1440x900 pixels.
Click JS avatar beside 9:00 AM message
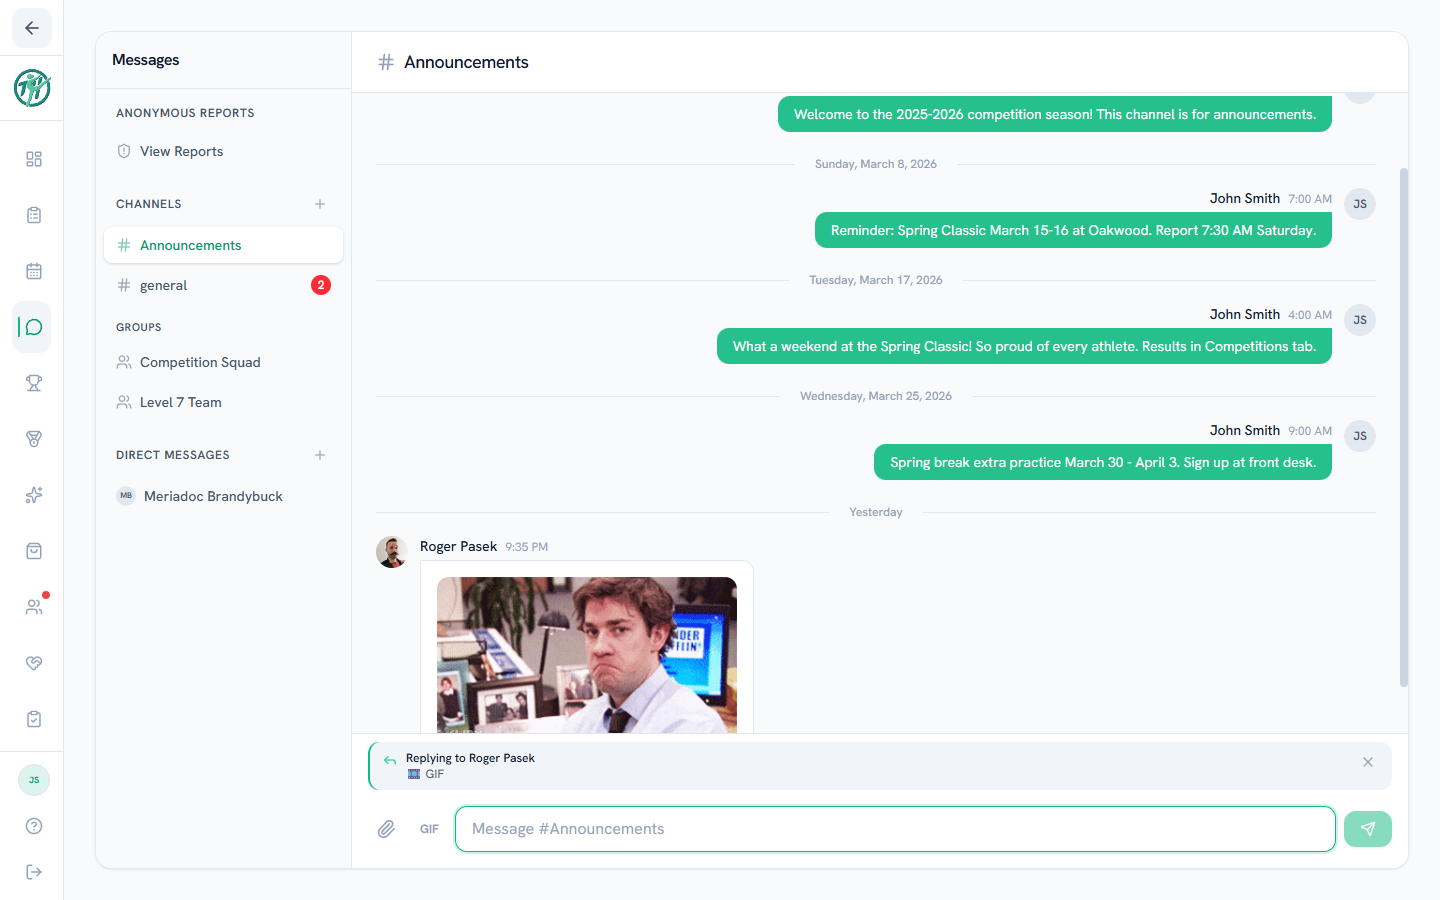coord(1360,436)
